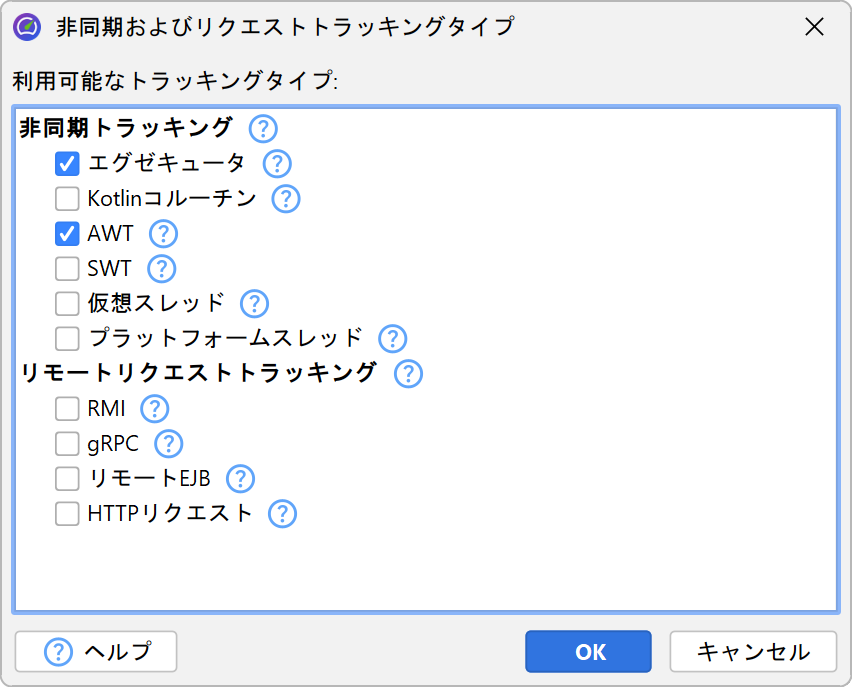Disable the AWT tracking checkbox

coord(67,233)
